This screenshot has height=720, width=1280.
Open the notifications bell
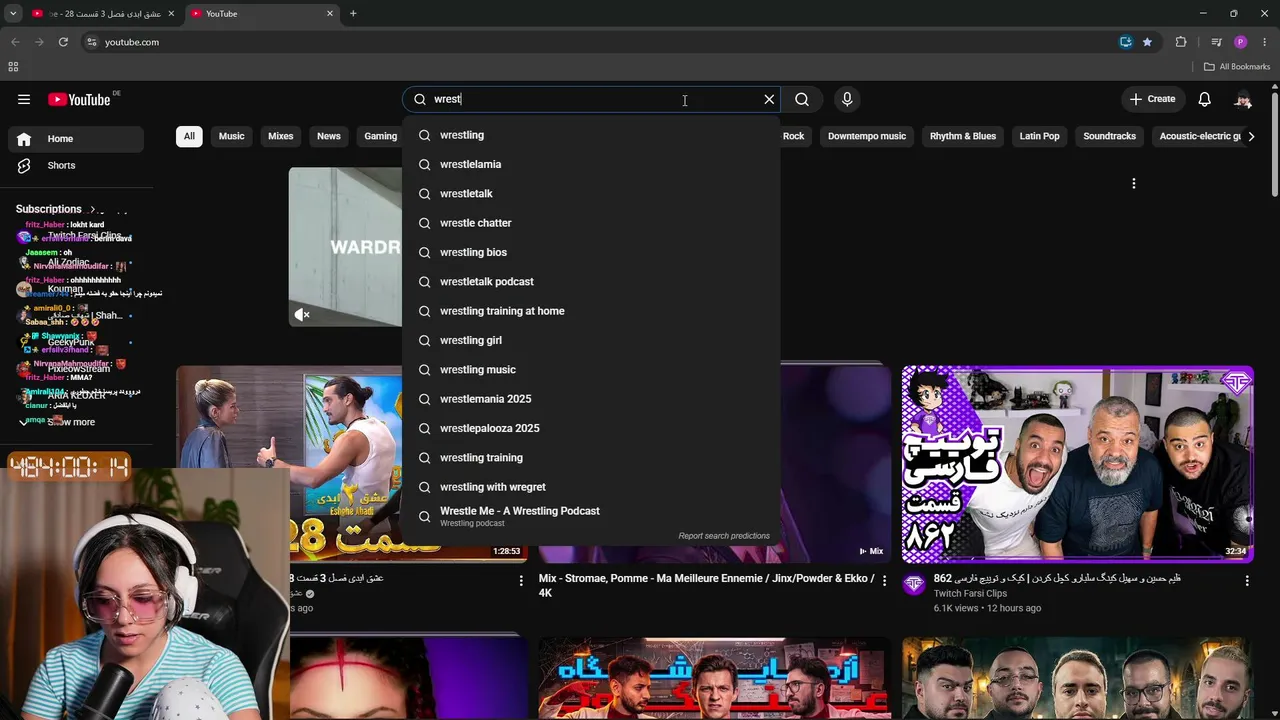click(x=1205, y=99)
